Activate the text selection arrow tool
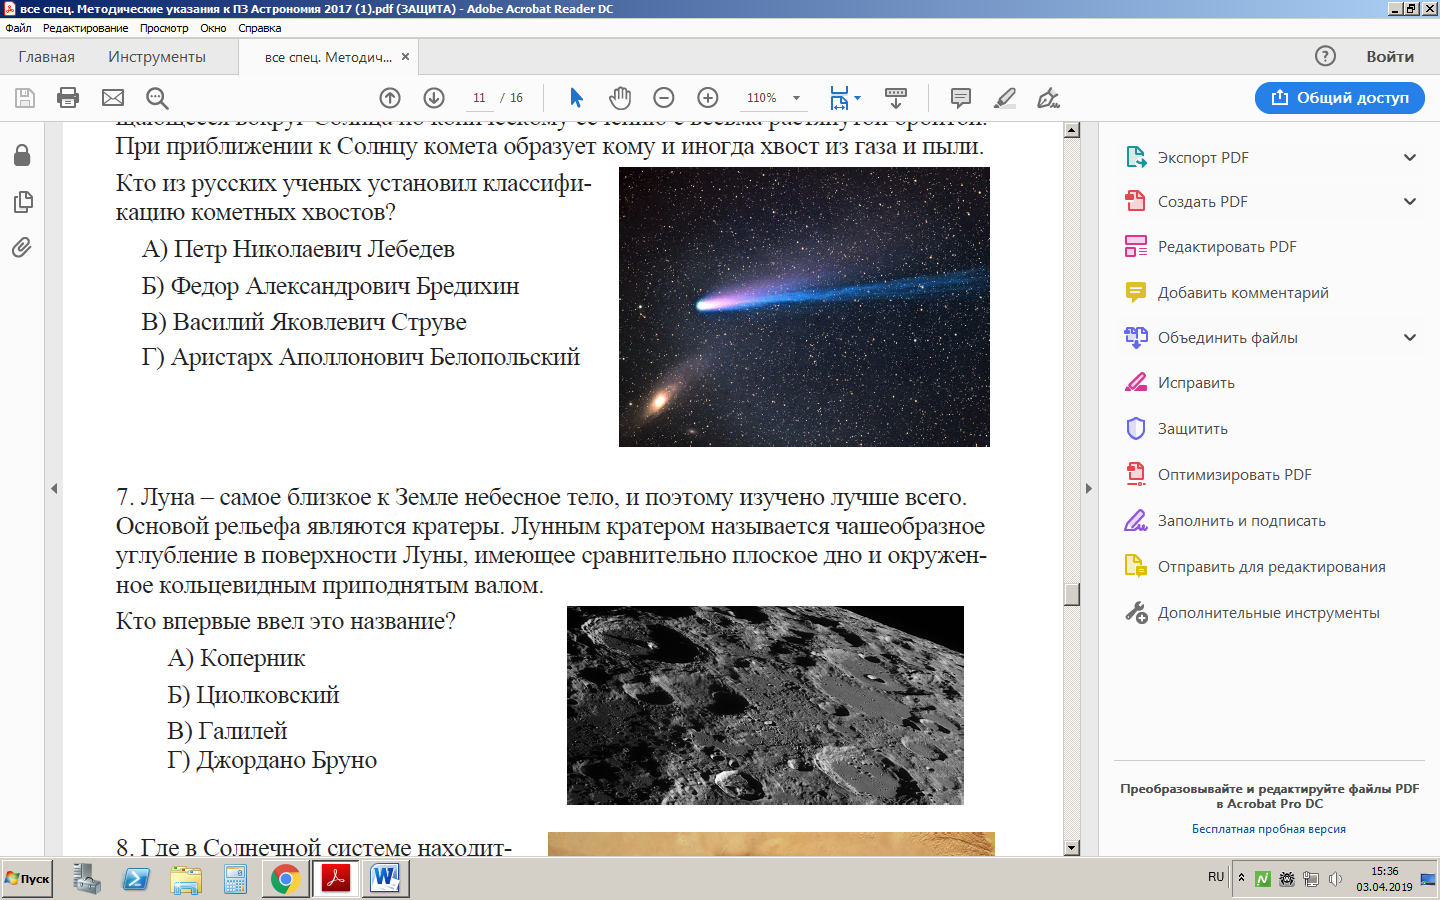Screen dimensions: 1440x900 click(575, 97)
